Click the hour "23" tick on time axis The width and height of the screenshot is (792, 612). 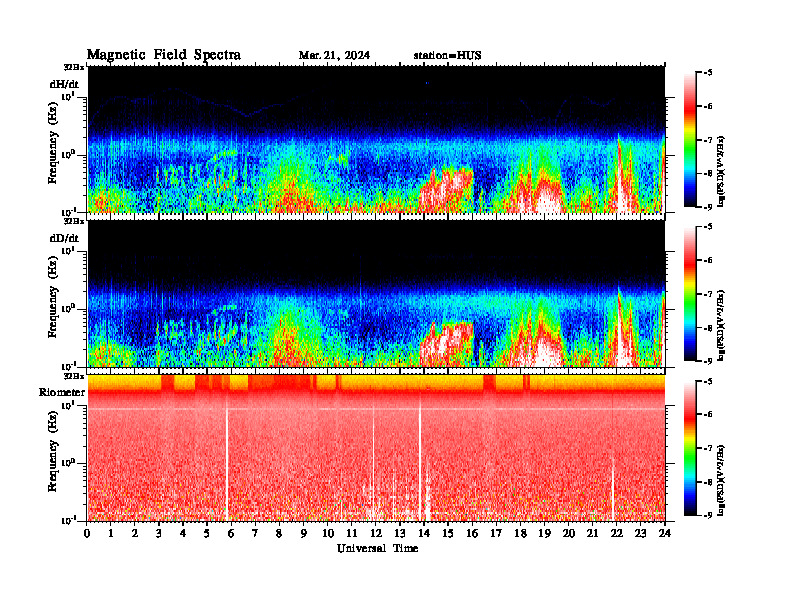point(640,533)
